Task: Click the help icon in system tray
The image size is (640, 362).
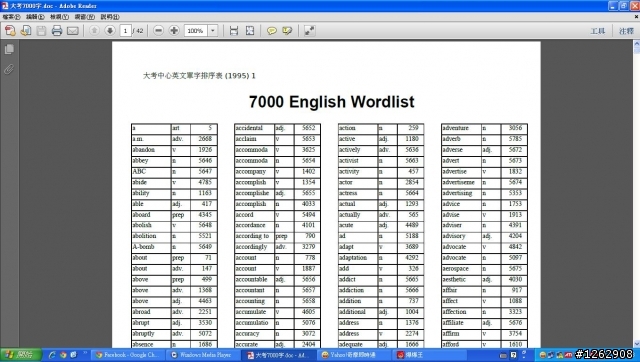Action: (x=513, y=355)
